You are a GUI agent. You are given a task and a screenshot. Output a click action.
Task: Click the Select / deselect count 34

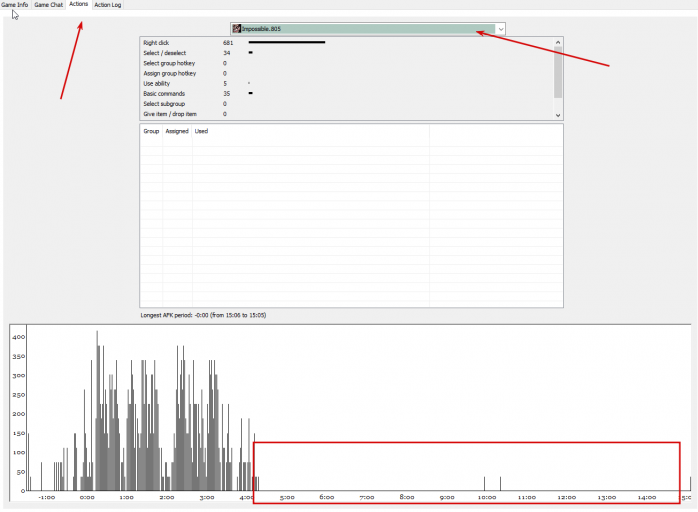click(227, 53)
